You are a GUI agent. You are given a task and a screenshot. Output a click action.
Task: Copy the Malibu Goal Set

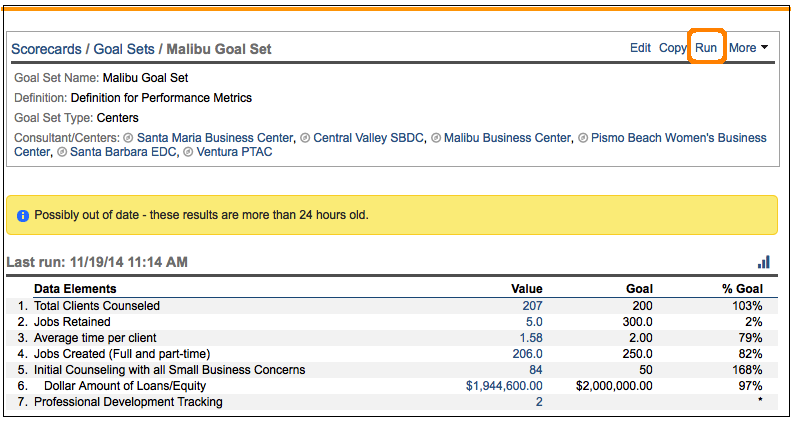coord(672,48)
